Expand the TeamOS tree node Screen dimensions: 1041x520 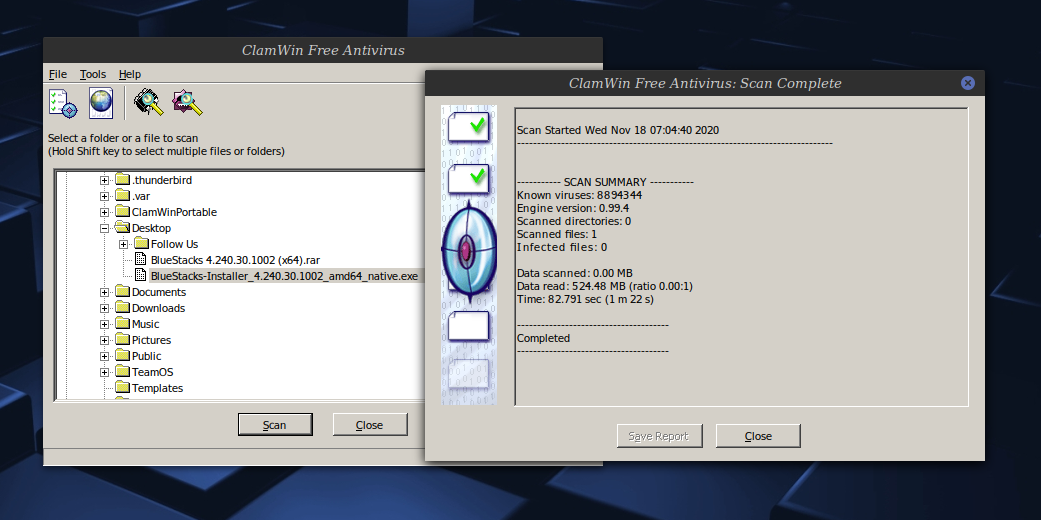tap(104, 372)
